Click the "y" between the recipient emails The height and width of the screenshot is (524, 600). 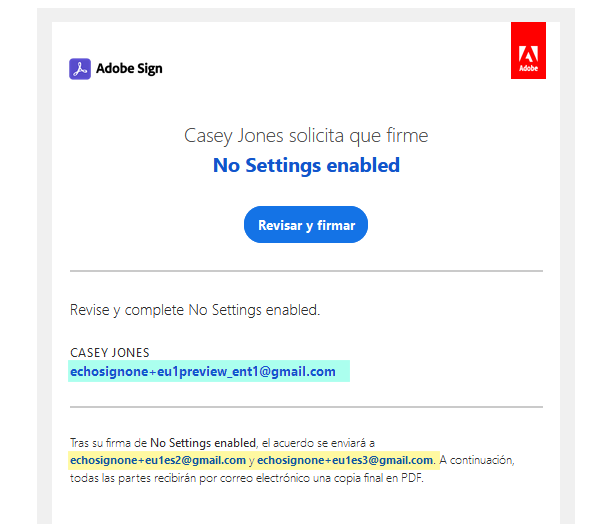coord(251,460)
